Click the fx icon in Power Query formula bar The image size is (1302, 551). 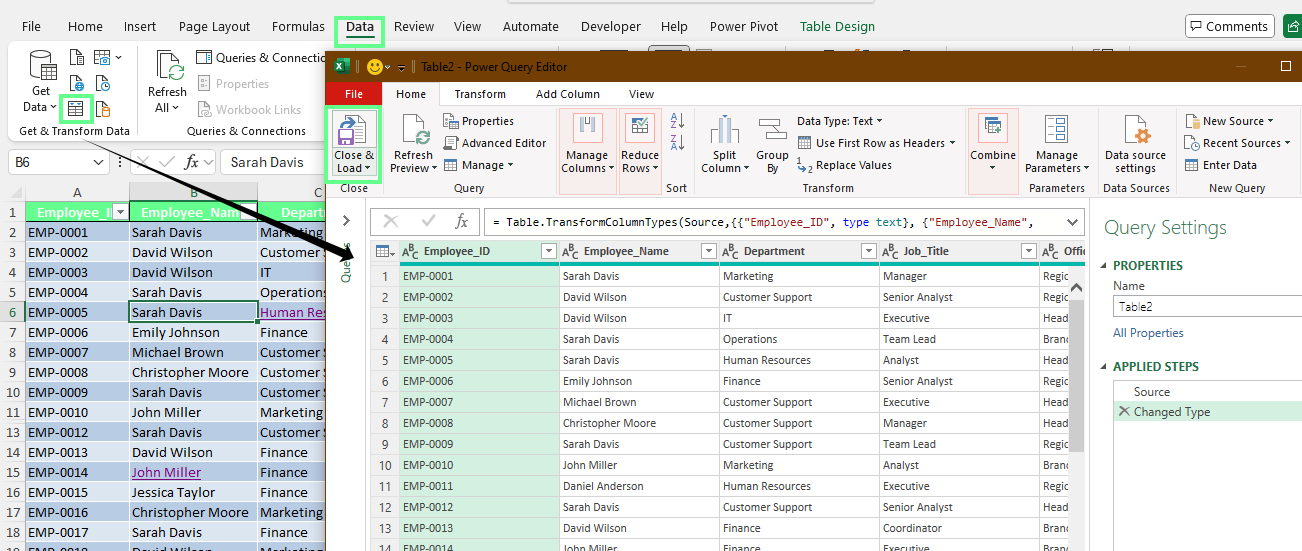461,221
